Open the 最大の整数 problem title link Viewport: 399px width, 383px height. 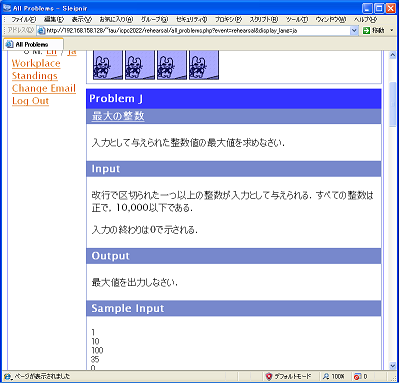point(118,116)
